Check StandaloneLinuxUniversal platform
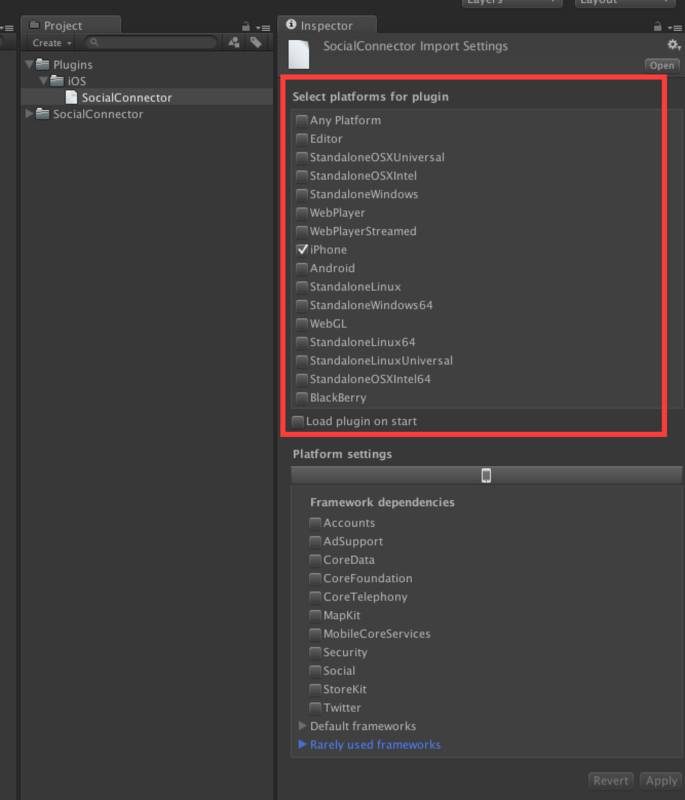The image size is (685, 800). (301, 361)
